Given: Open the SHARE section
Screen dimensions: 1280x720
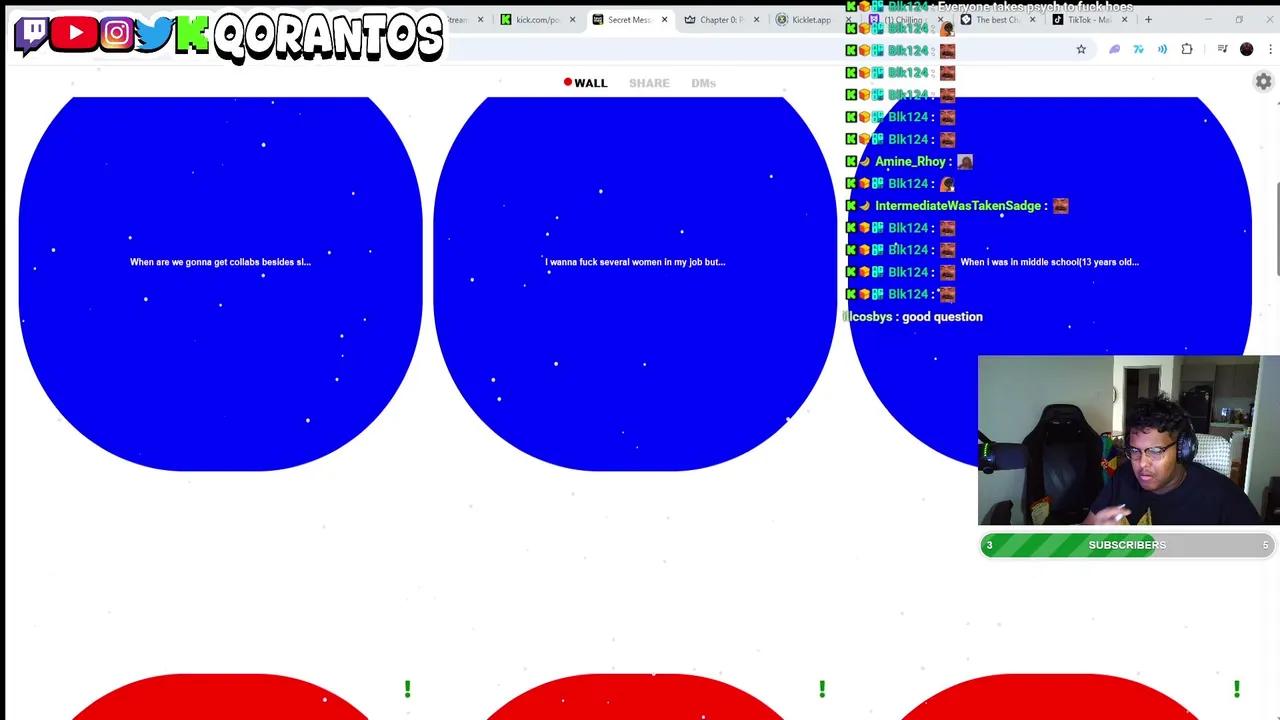Looking at the screenshot, I should 649,83.
